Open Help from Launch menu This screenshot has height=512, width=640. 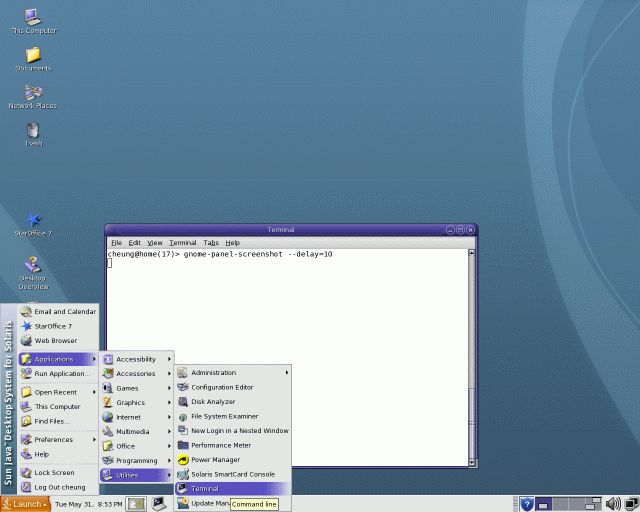58,454
